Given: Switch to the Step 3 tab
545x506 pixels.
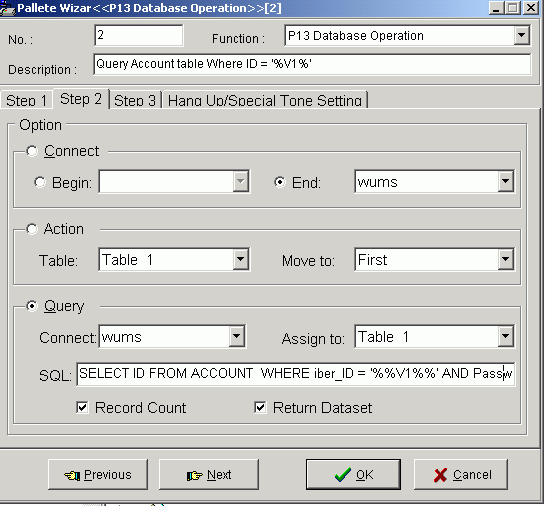Looking at the screenshot, I should coord(135,100).
